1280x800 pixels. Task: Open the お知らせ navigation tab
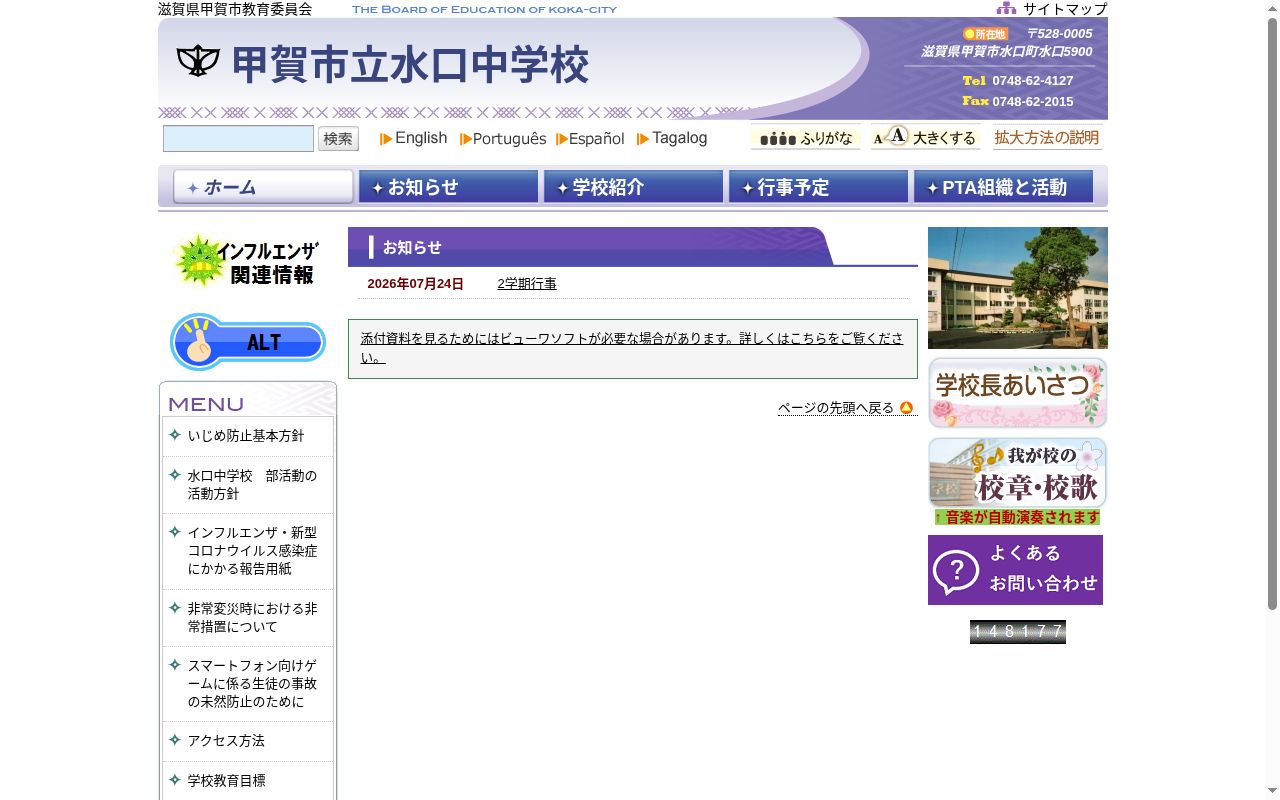coord(448,187)
